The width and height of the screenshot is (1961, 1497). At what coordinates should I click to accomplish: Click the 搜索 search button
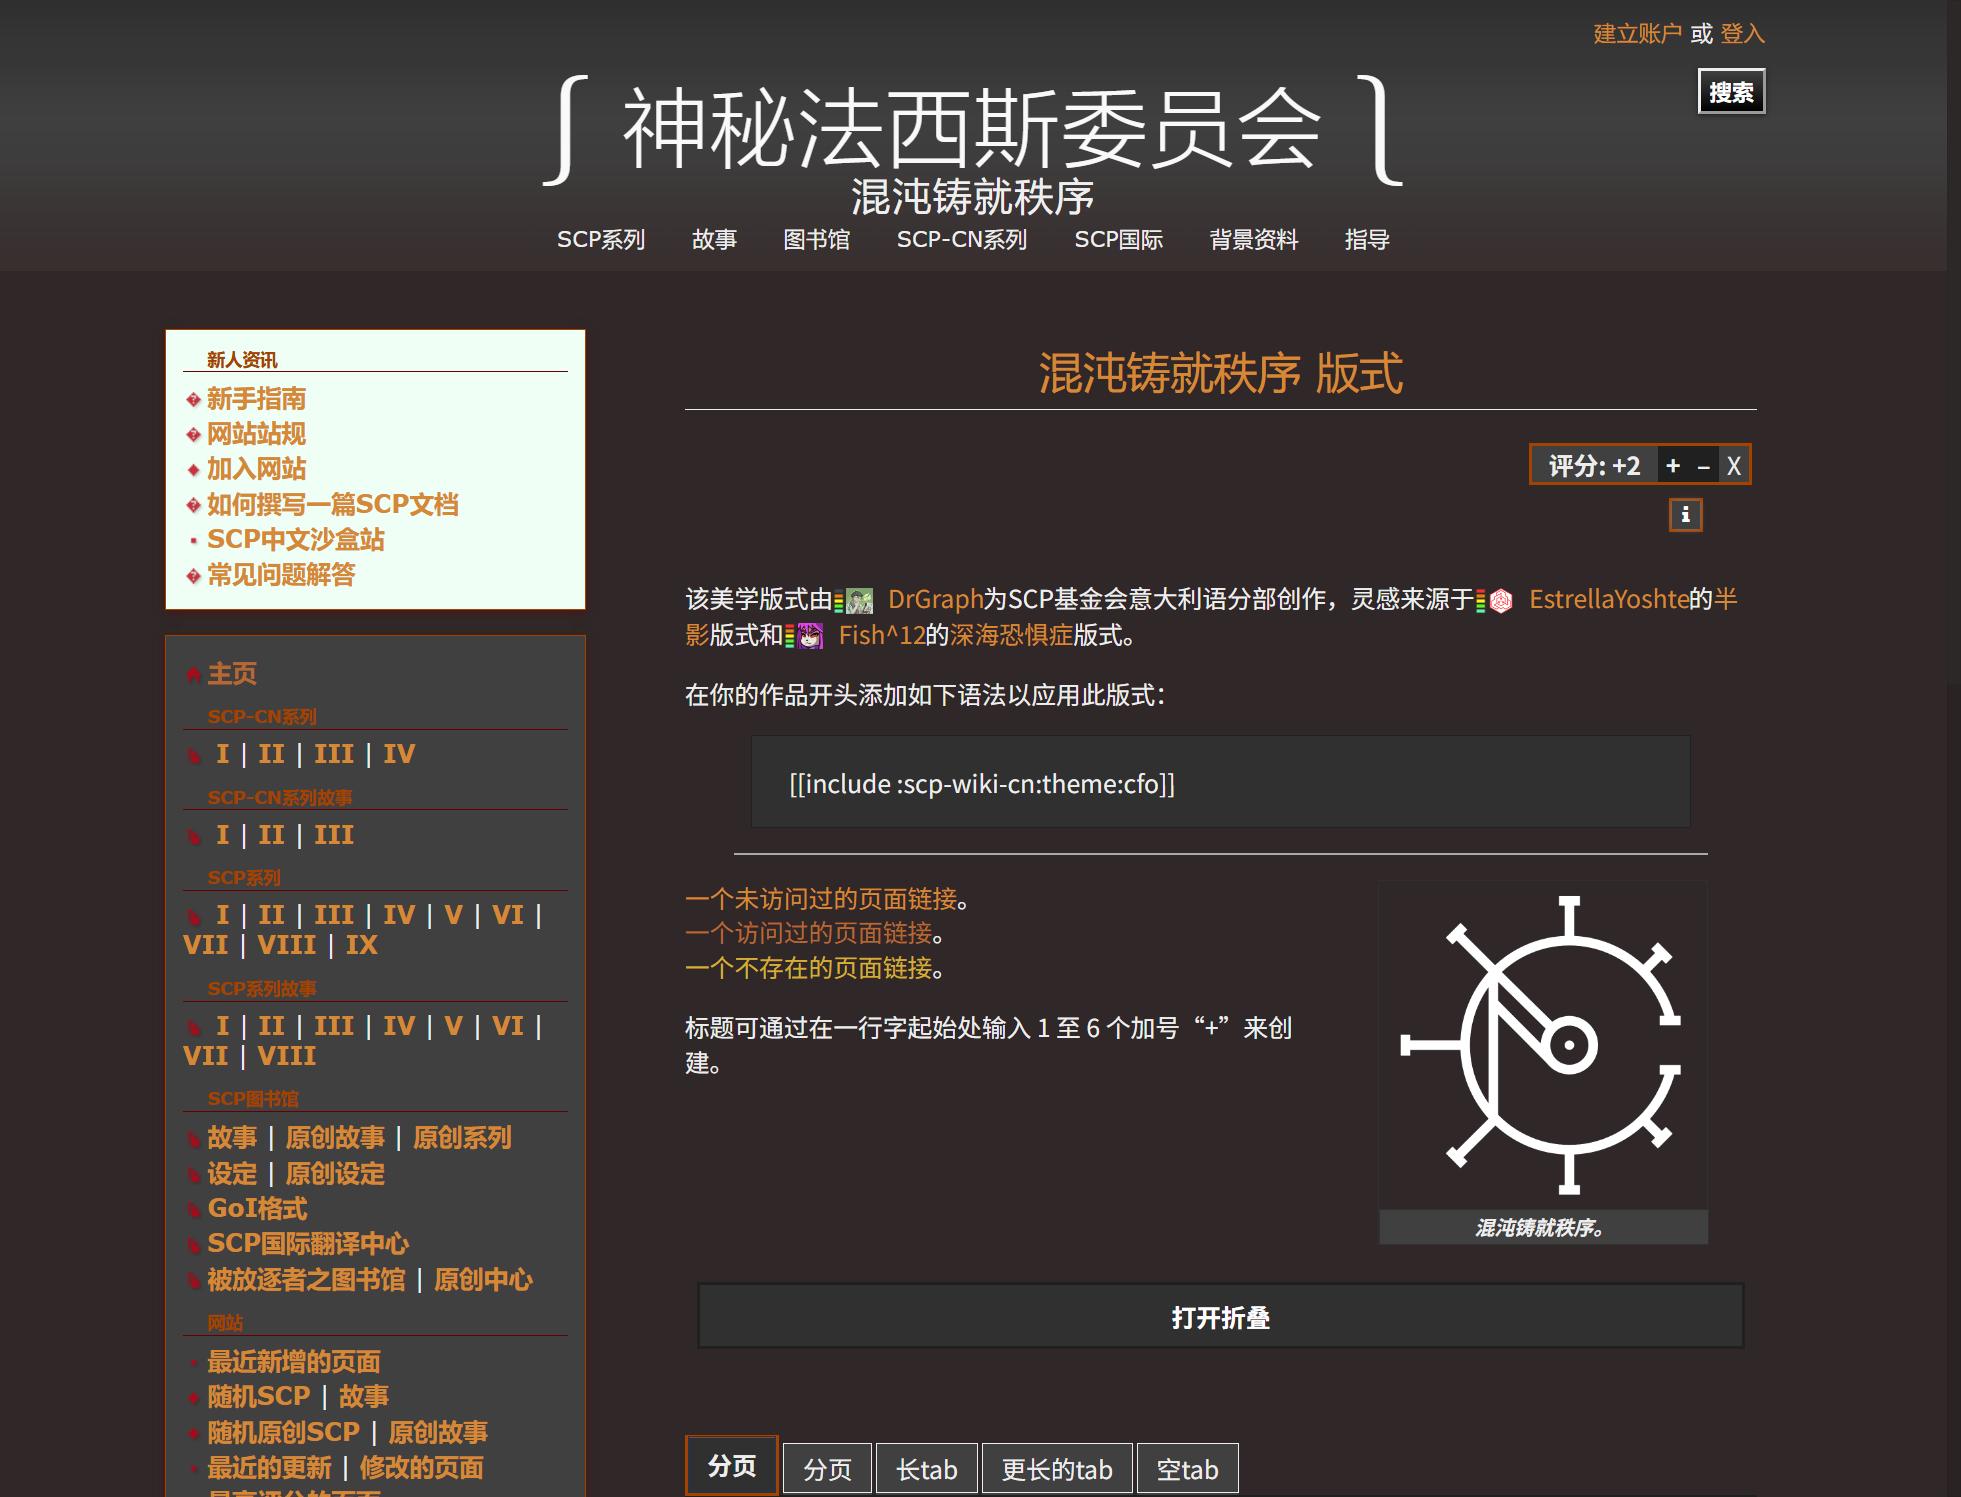(1730, 92)
